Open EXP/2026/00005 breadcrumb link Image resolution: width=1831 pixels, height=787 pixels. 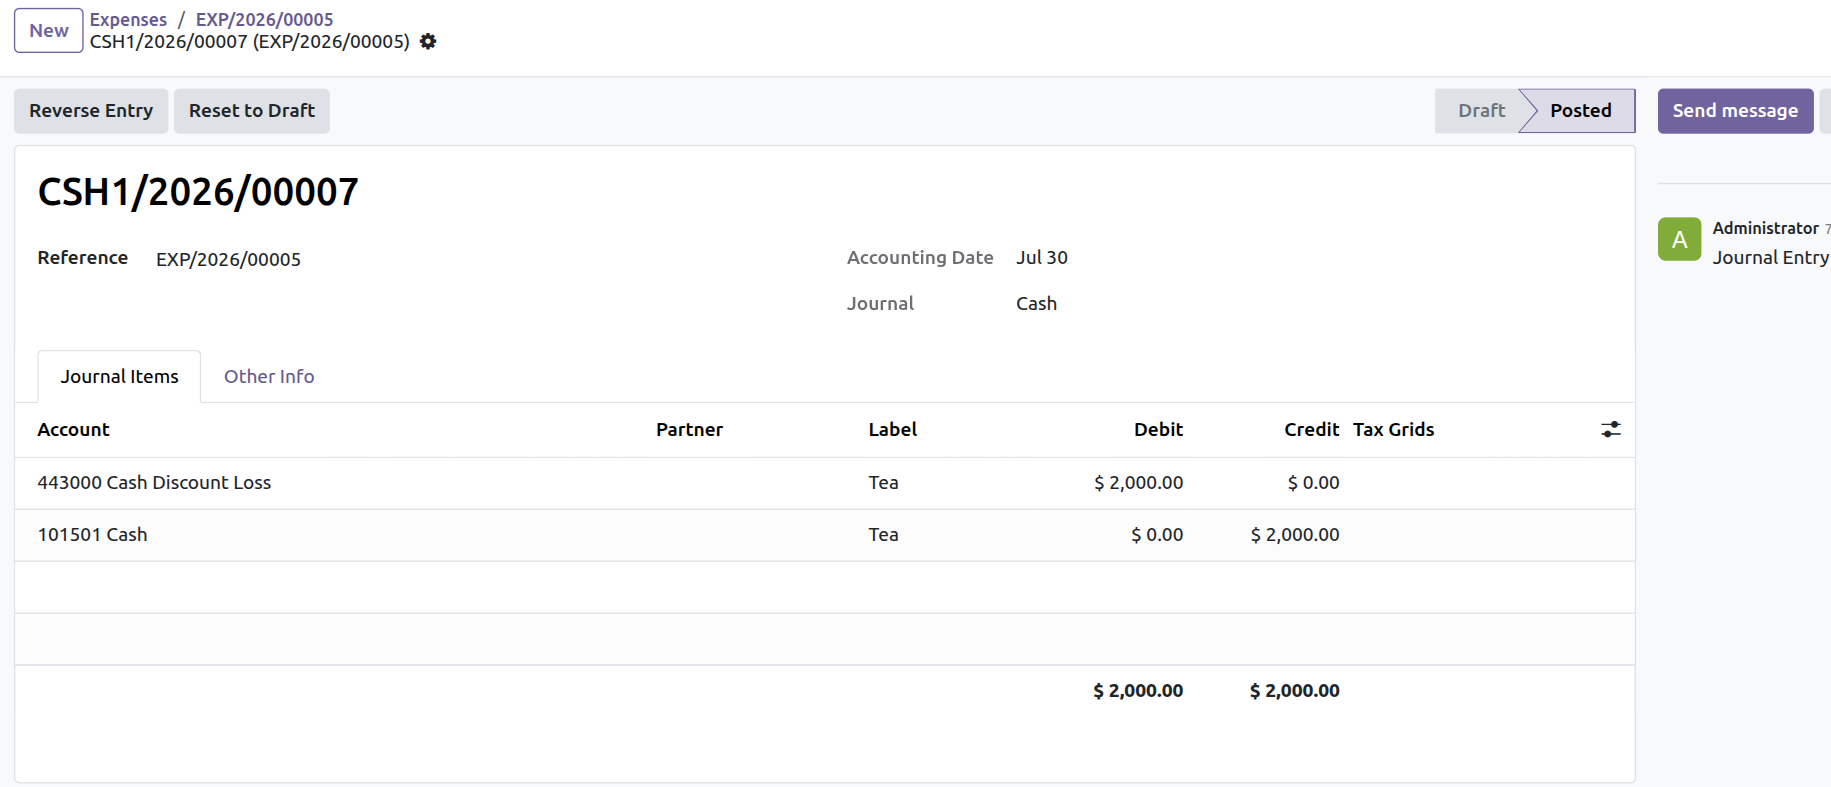click(x=264, y=20)
